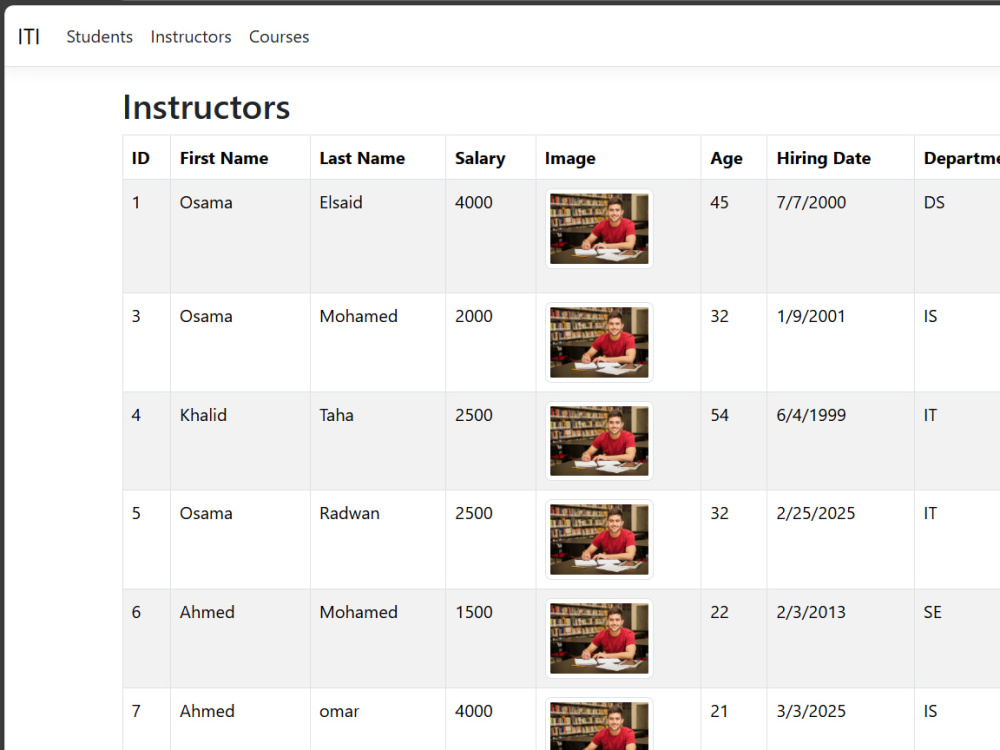
Task: Click the Last Name column header
Action: [x=362, y=158]
